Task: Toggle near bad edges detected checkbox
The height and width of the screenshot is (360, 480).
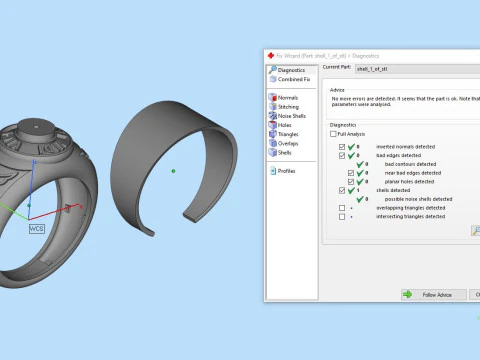Action: tap(351, 173)
